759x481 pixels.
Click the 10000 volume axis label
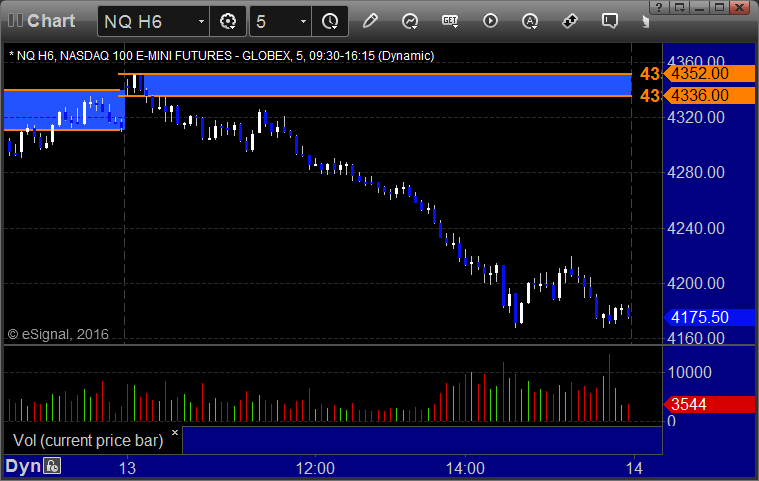[689, 372]
